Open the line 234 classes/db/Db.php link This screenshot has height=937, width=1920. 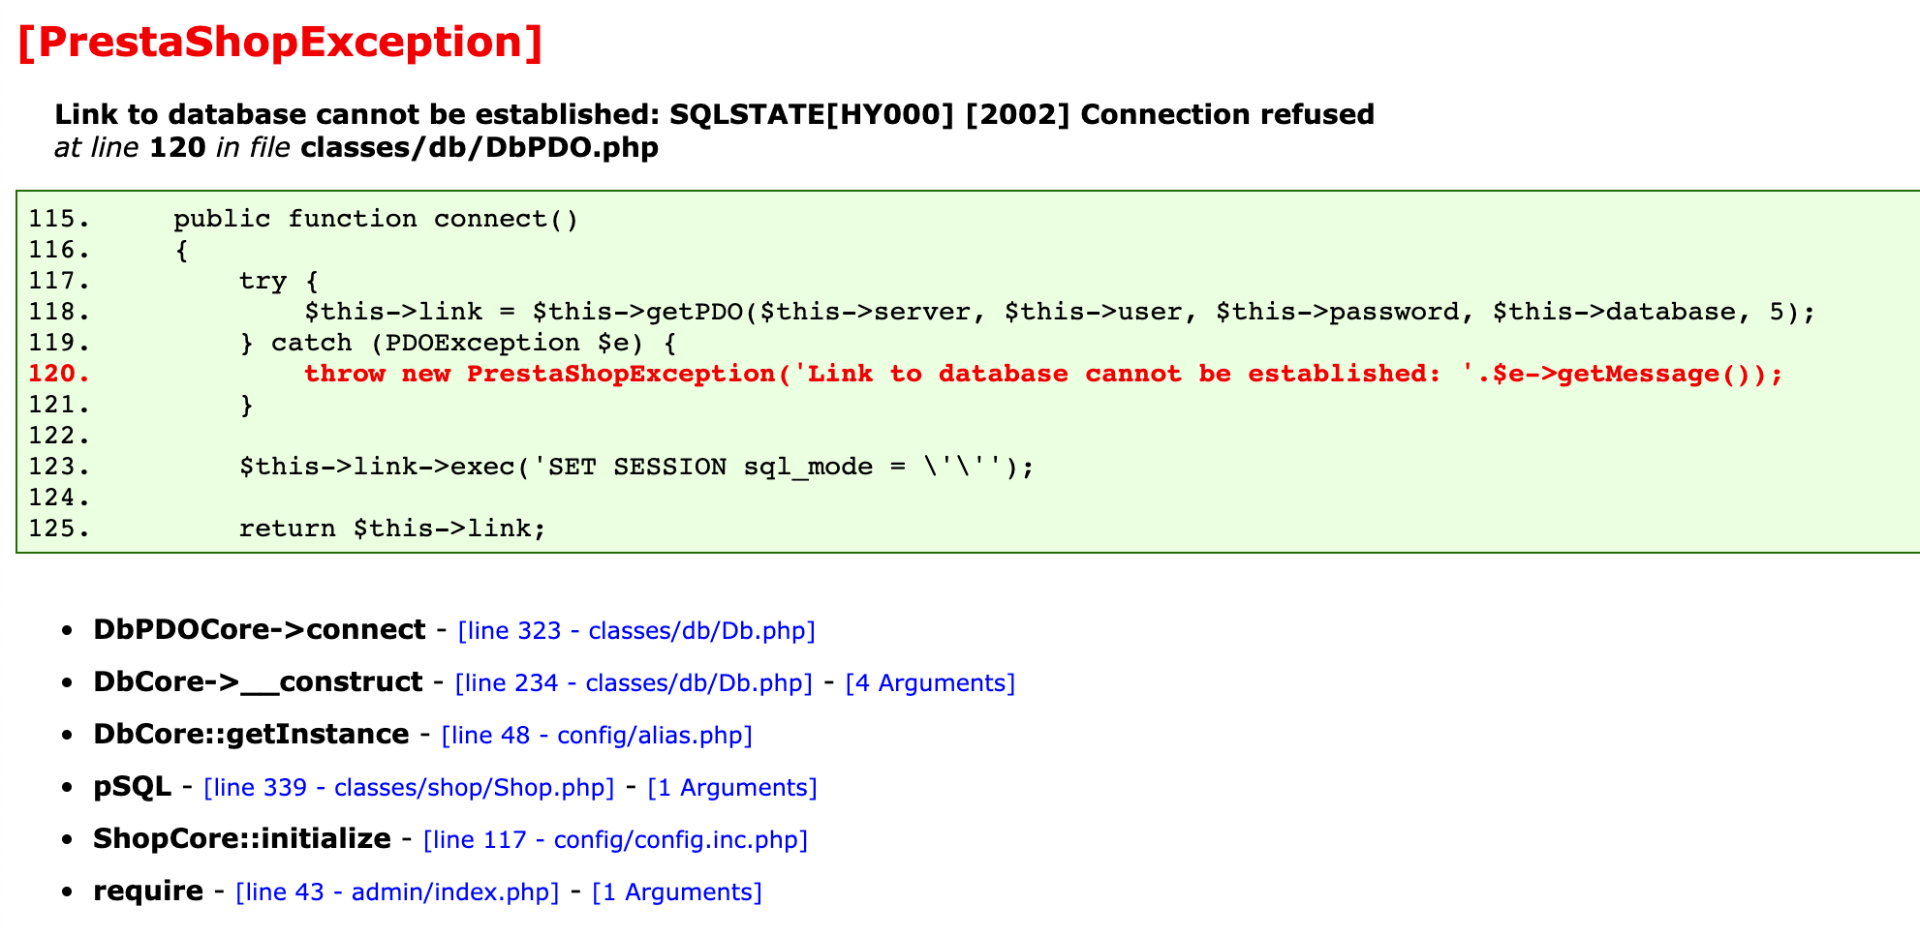click(633, 683)
